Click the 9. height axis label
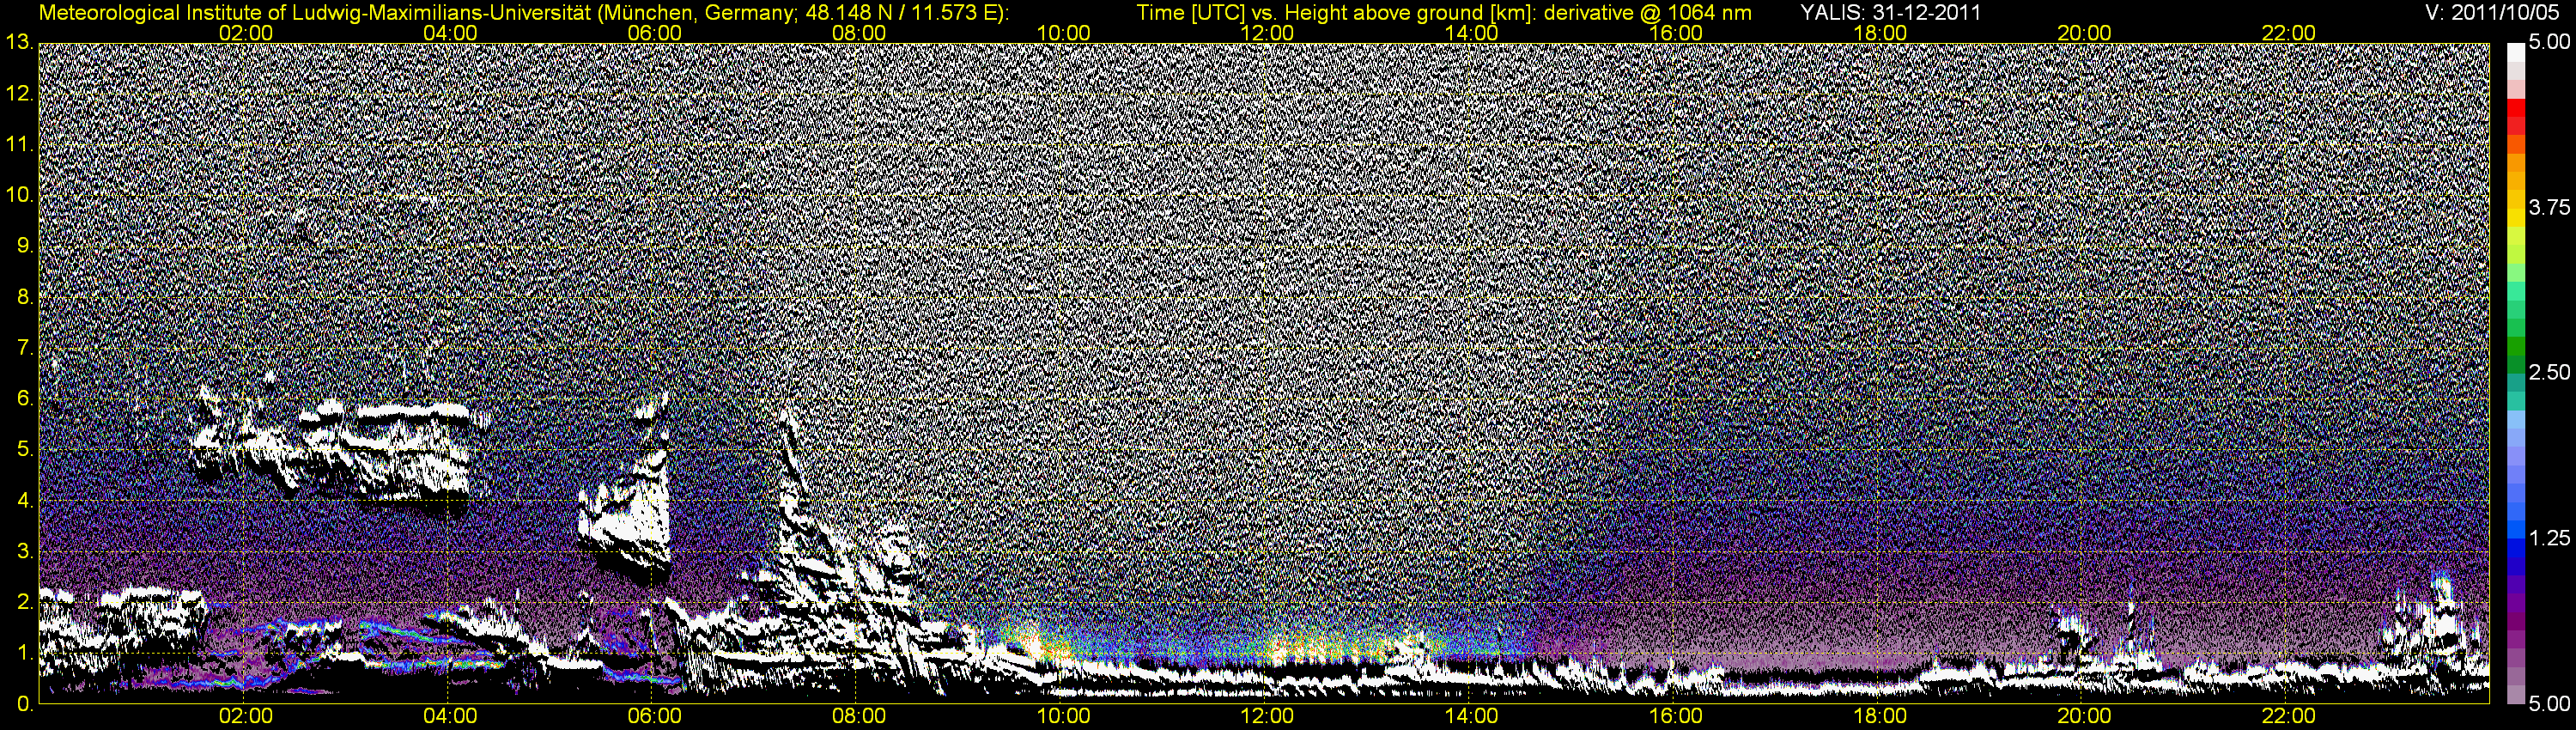 click(x=25, y=246)
